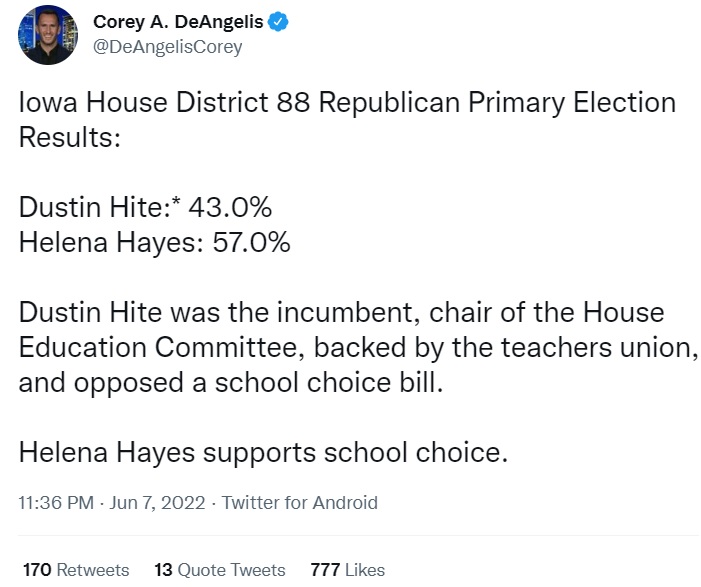This screenshot has height=587, width=701.
Task: Click the 'opposed a school choice bill' line
Action: tap(231, 383)
